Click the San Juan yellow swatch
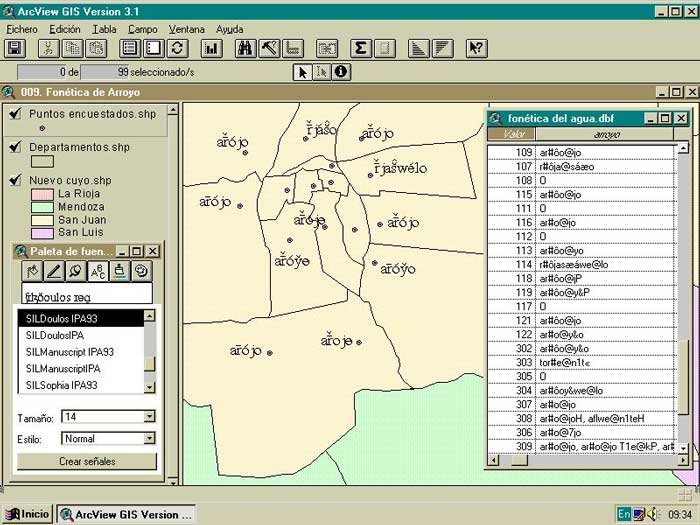700x525 pixels. (42, 221)
